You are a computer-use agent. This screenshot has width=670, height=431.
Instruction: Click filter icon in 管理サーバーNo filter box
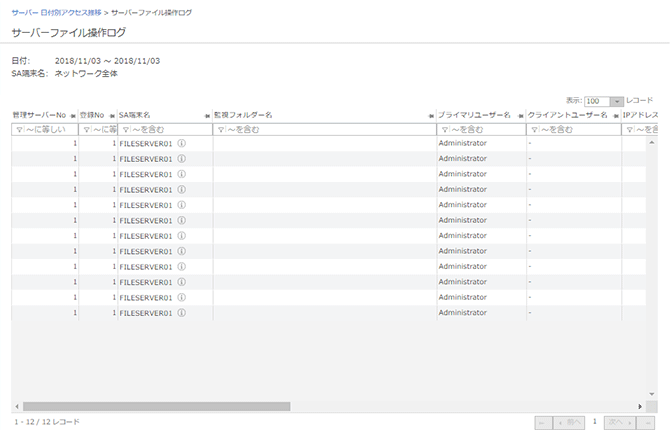[20, 130]
